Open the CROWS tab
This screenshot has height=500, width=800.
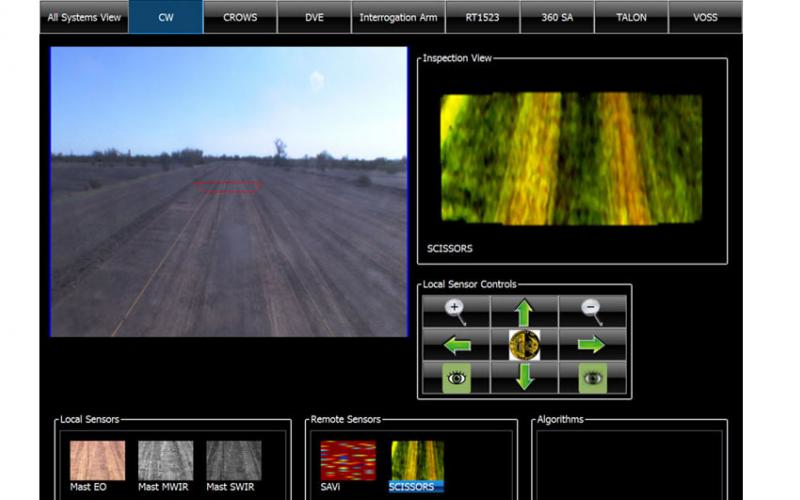240,17
